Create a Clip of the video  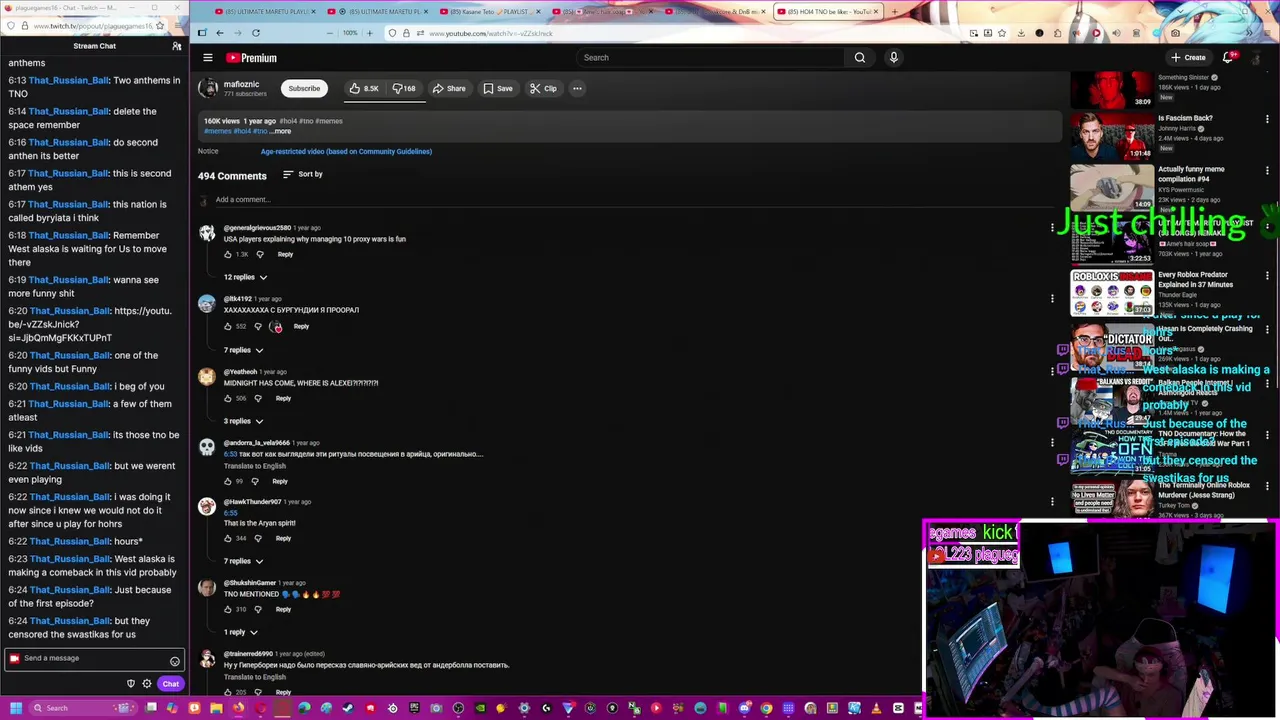[543, 88]
